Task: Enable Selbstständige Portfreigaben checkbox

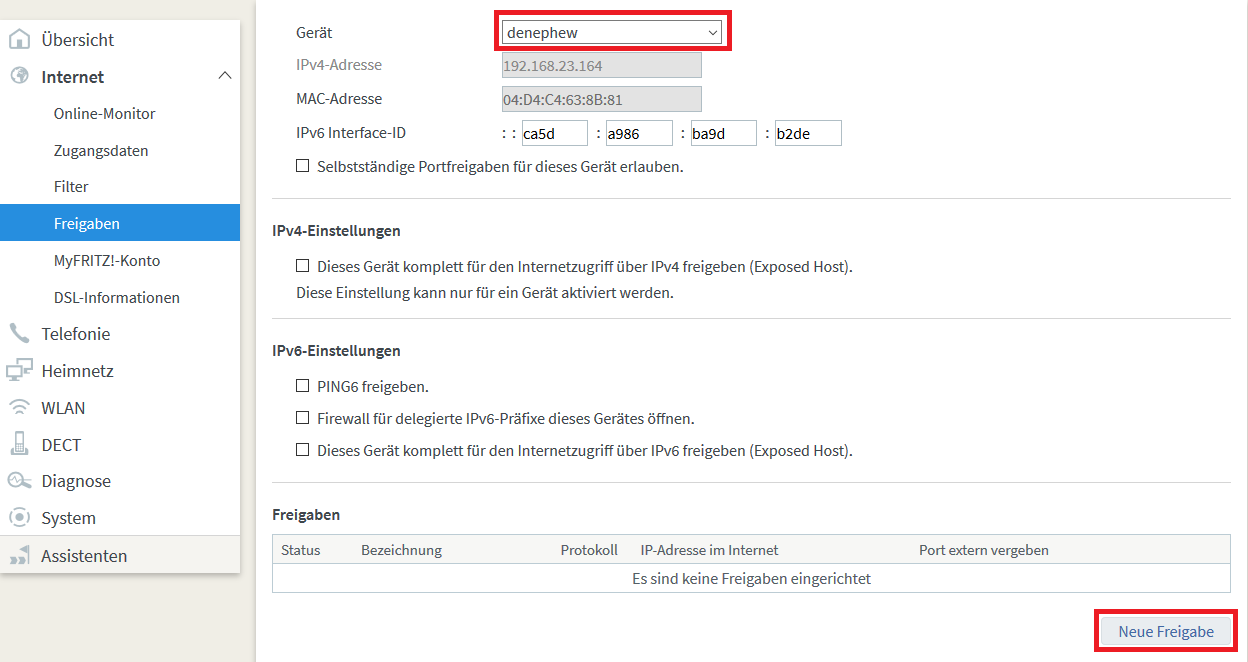Action: click(302, 167)
